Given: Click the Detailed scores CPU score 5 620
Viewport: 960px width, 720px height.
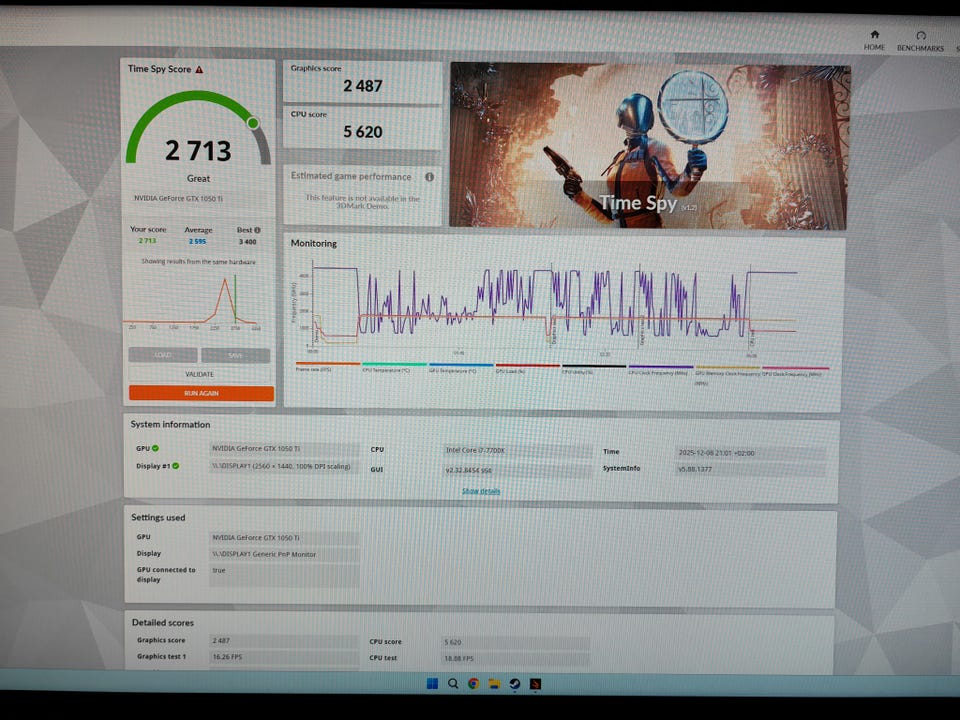Looking at the screenshot, I should 516,642.
